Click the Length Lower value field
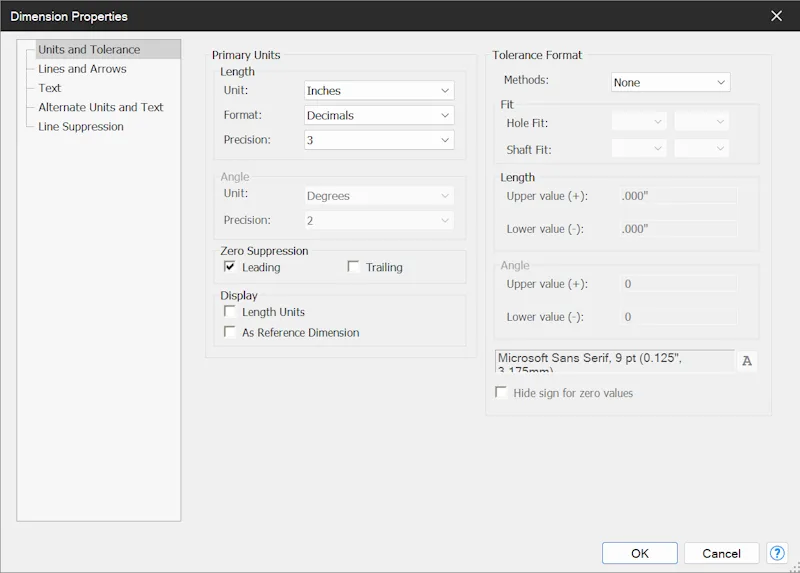This screenshot has height=573, width=800. [678, 229]
